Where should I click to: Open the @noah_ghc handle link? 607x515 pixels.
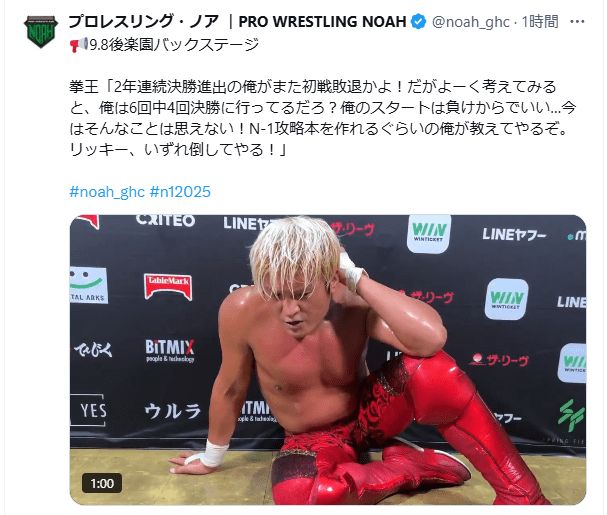tap(470, 22)
